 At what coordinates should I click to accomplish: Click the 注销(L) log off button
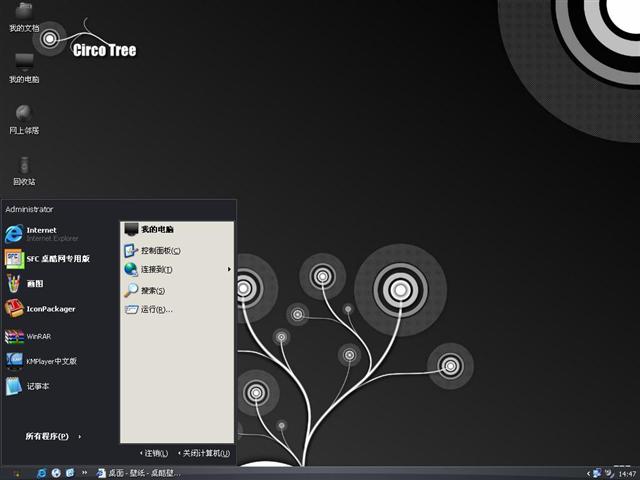point(153,453)
